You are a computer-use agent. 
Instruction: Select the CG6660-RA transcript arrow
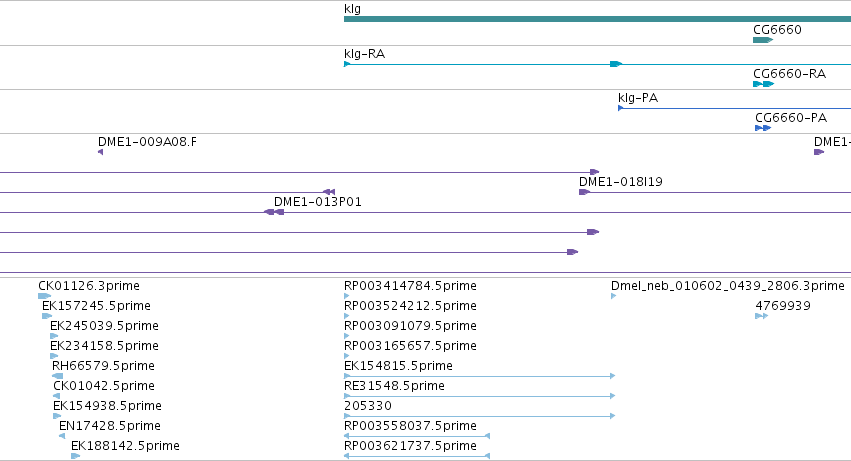763,84
